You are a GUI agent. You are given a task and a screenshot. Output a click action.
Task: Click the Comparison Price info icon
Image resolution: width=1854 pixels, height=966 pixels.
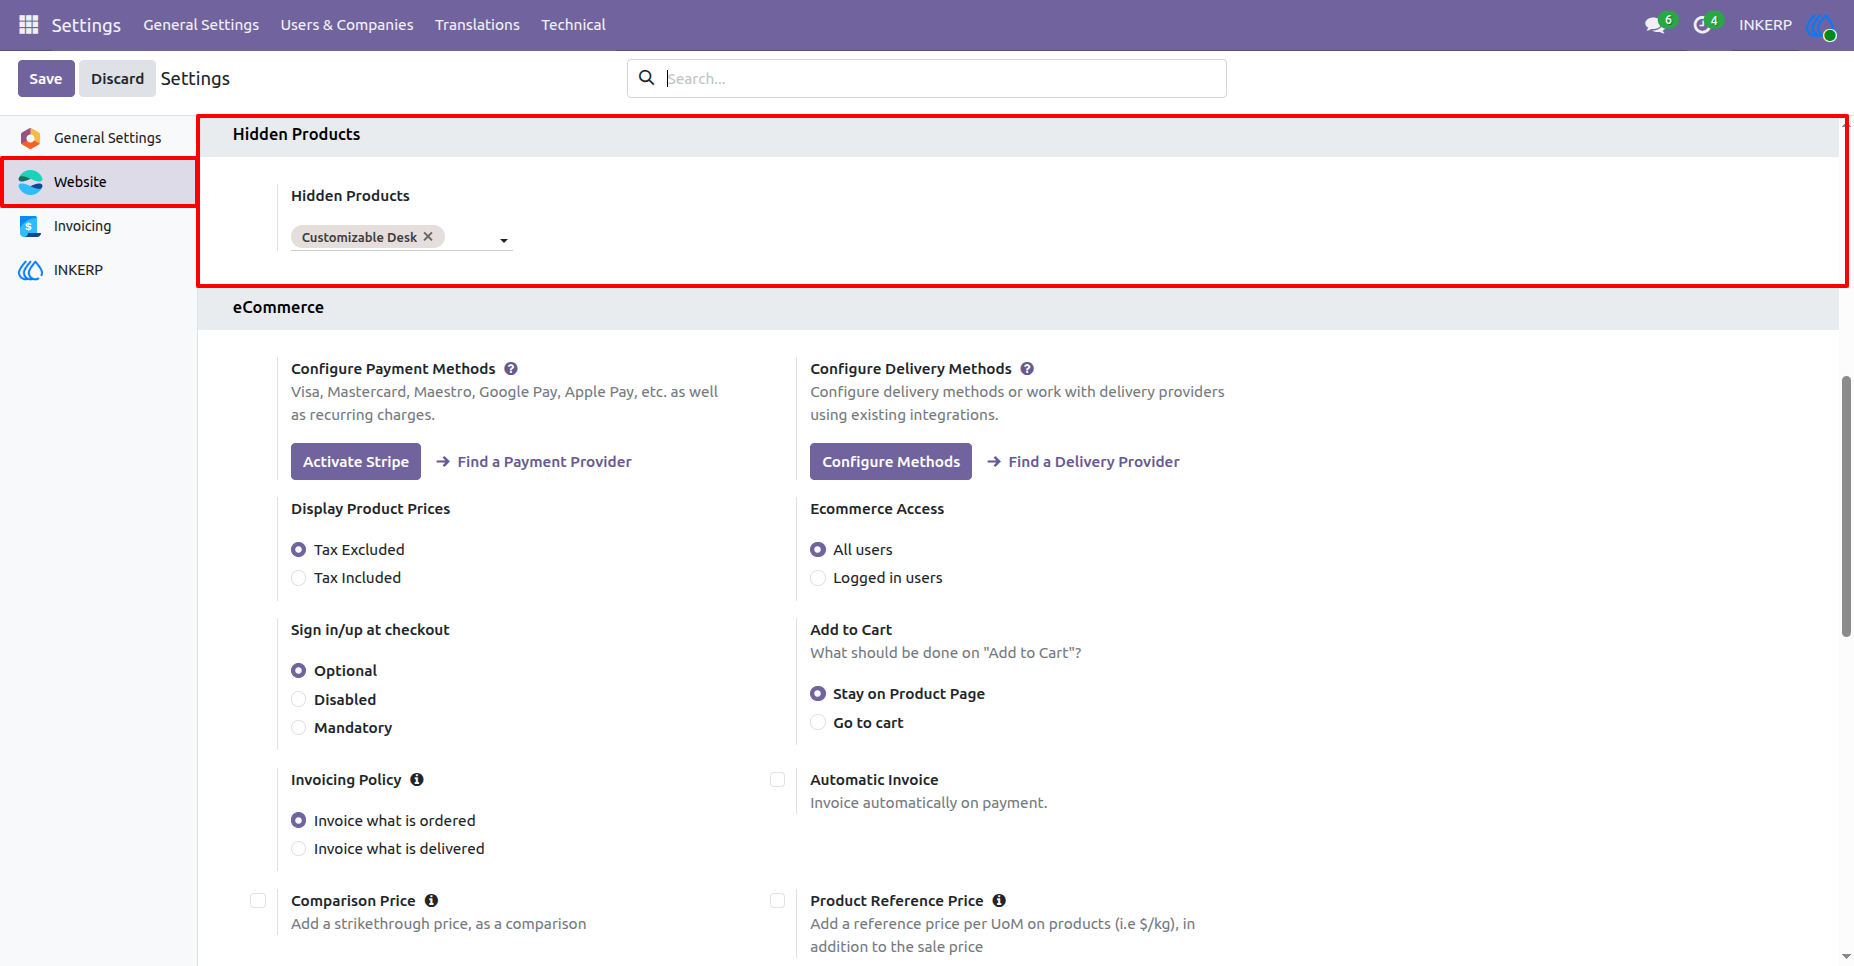[x=431, y=901]
